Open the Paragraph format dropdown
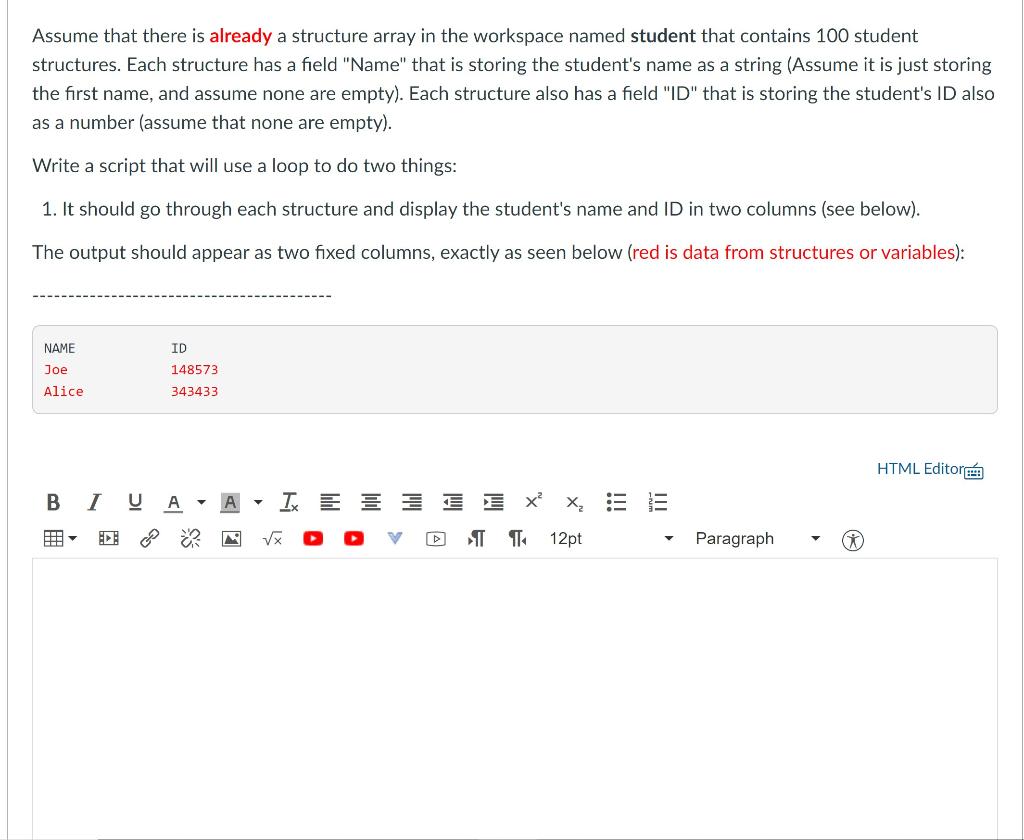Screen dimensions: 1024x840 click(x=758, y=539)
